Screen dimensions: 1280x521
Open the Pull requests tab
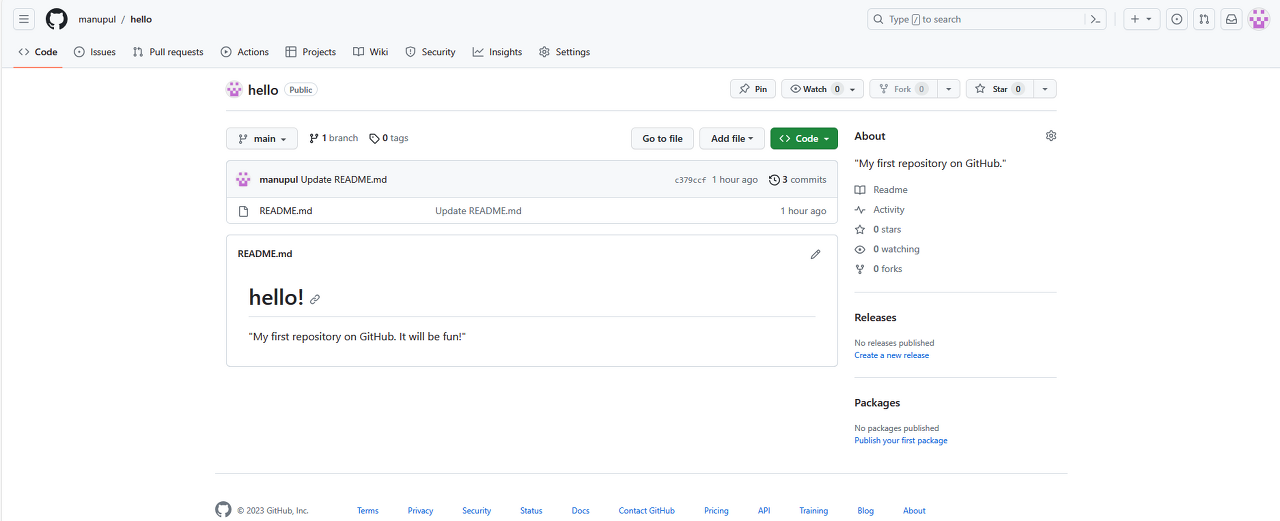click(168, 52)
